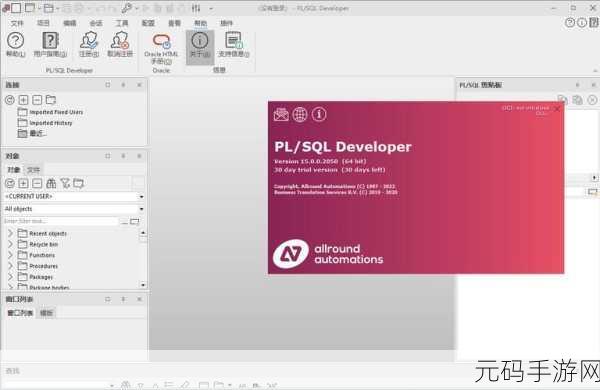Click the object filter text input field
The width and height of the screenshot is (600, 390).
tap(61, 221)
